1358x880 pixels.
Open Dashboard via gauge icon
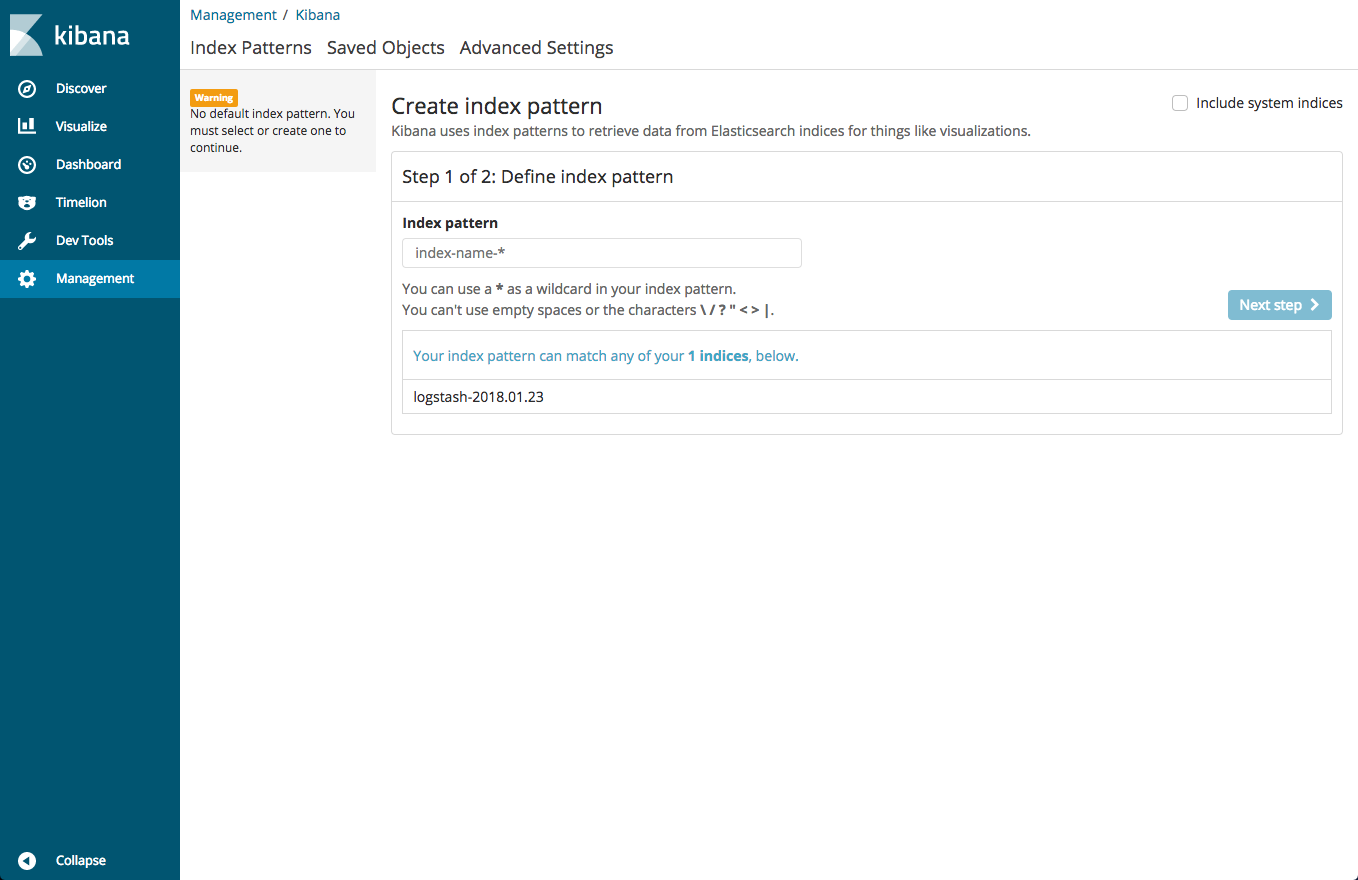[x=28, y=165]
